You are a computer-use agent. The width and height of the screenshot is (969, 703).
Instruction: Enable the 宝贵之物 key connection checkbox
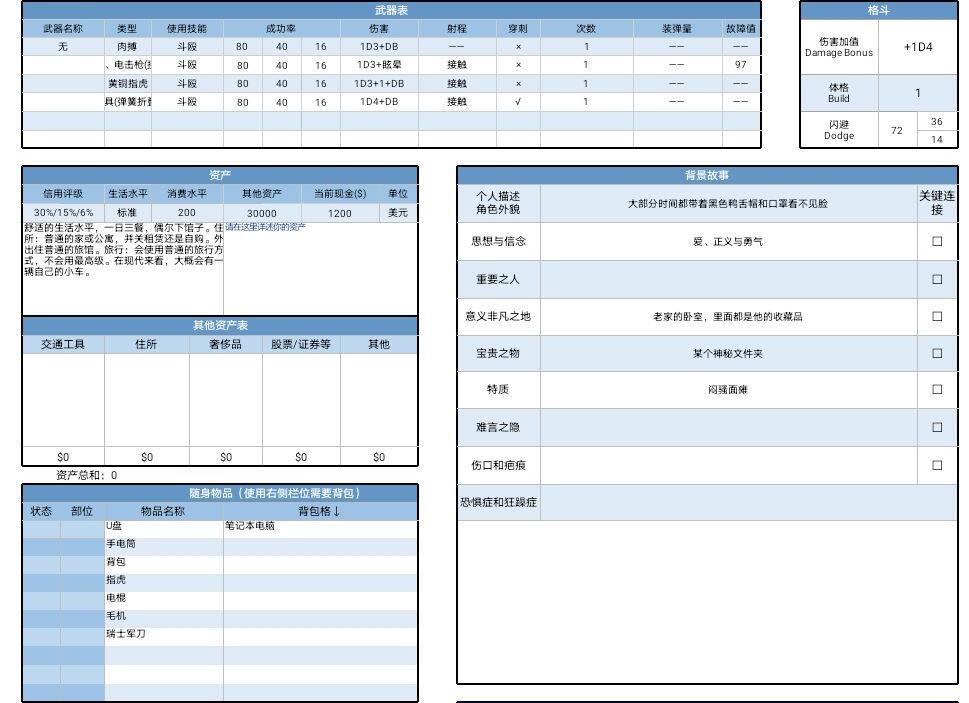click(x=937, y=353)
